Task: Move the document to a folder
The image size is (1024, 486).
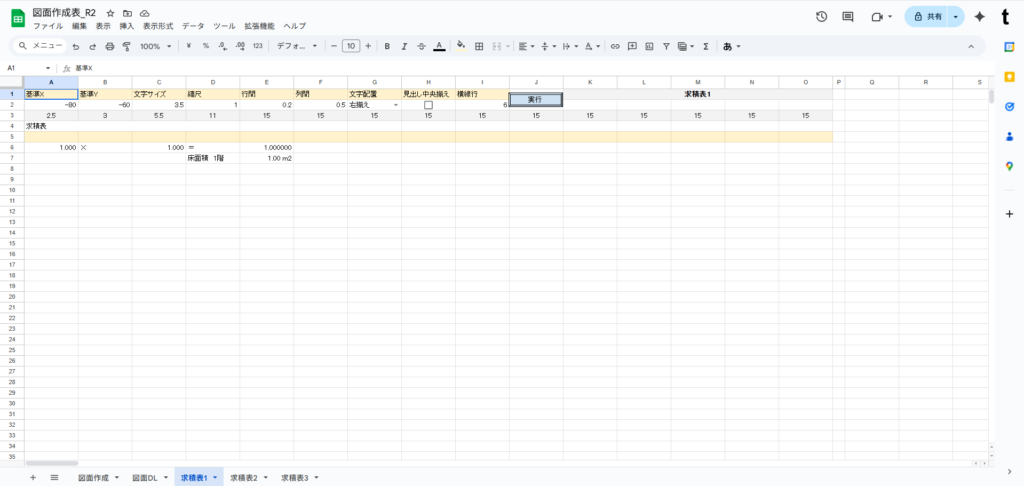Action: pos(128,13)
